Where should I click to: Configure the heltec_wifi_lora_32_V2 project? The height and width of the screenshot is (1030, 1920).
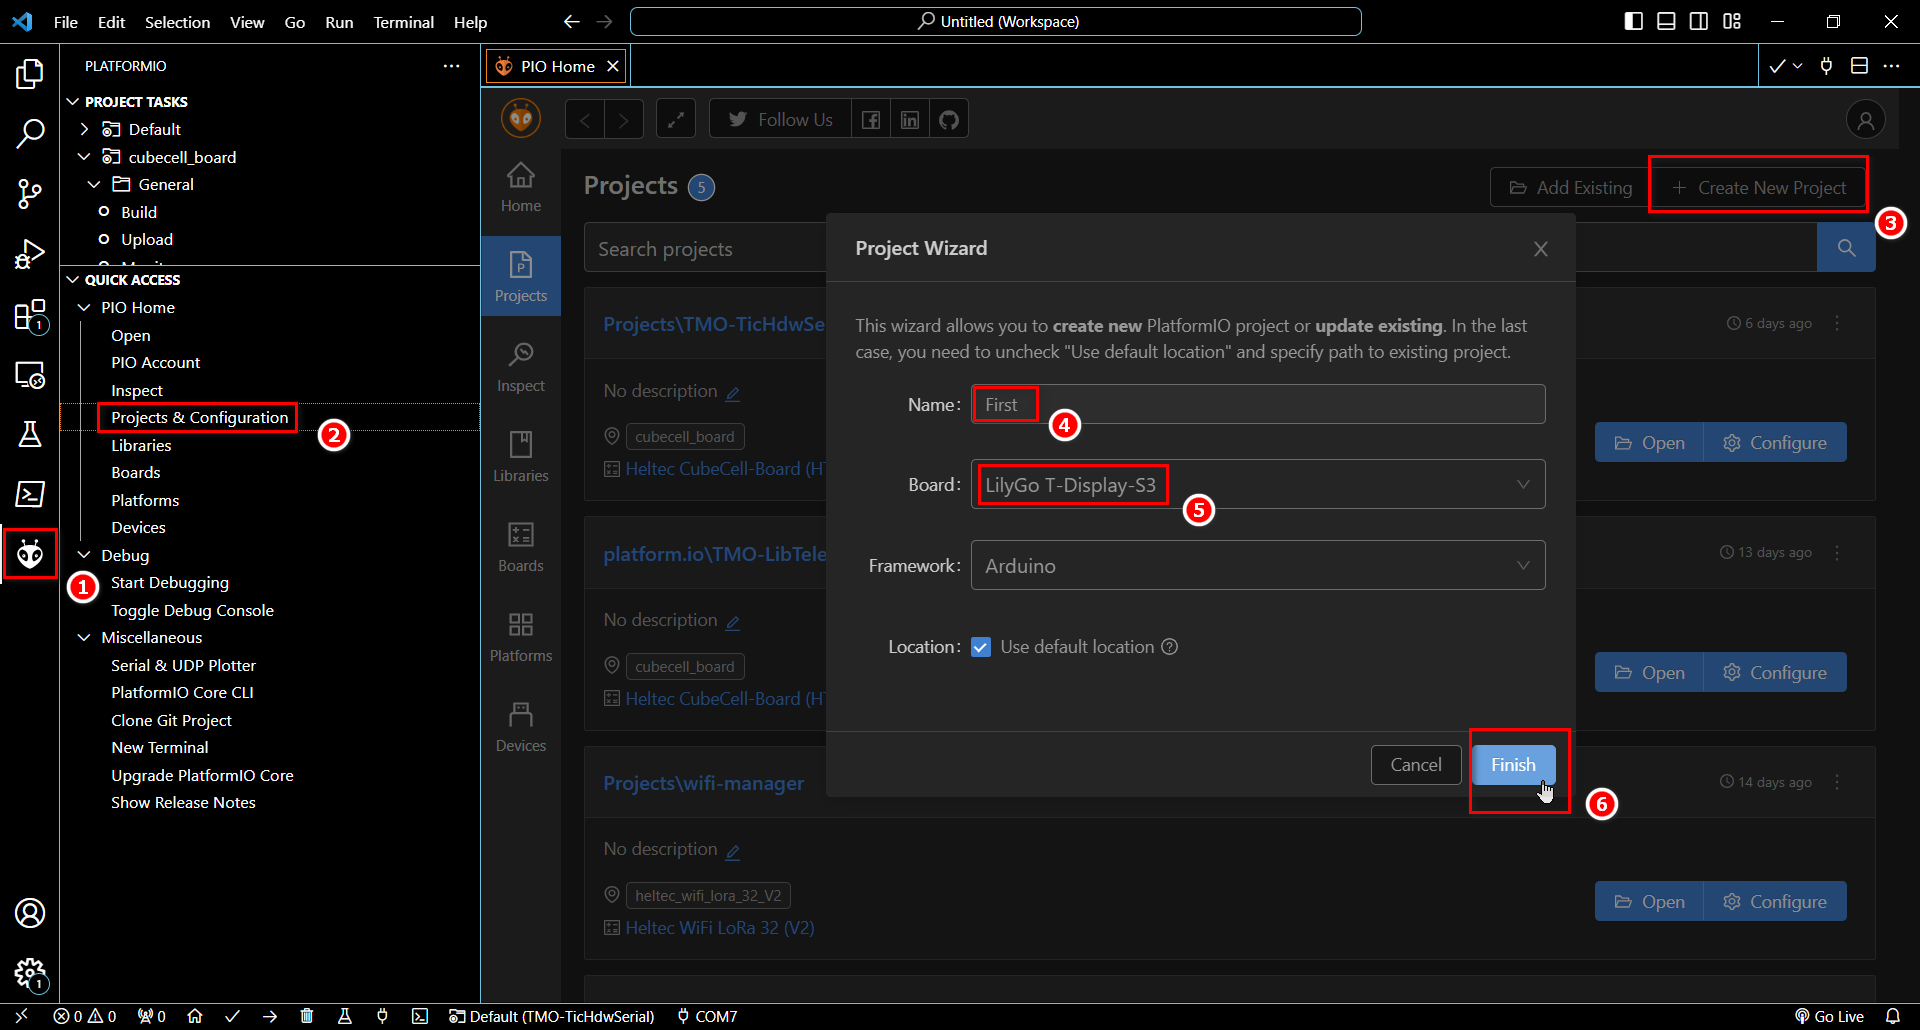(1775, 902)
